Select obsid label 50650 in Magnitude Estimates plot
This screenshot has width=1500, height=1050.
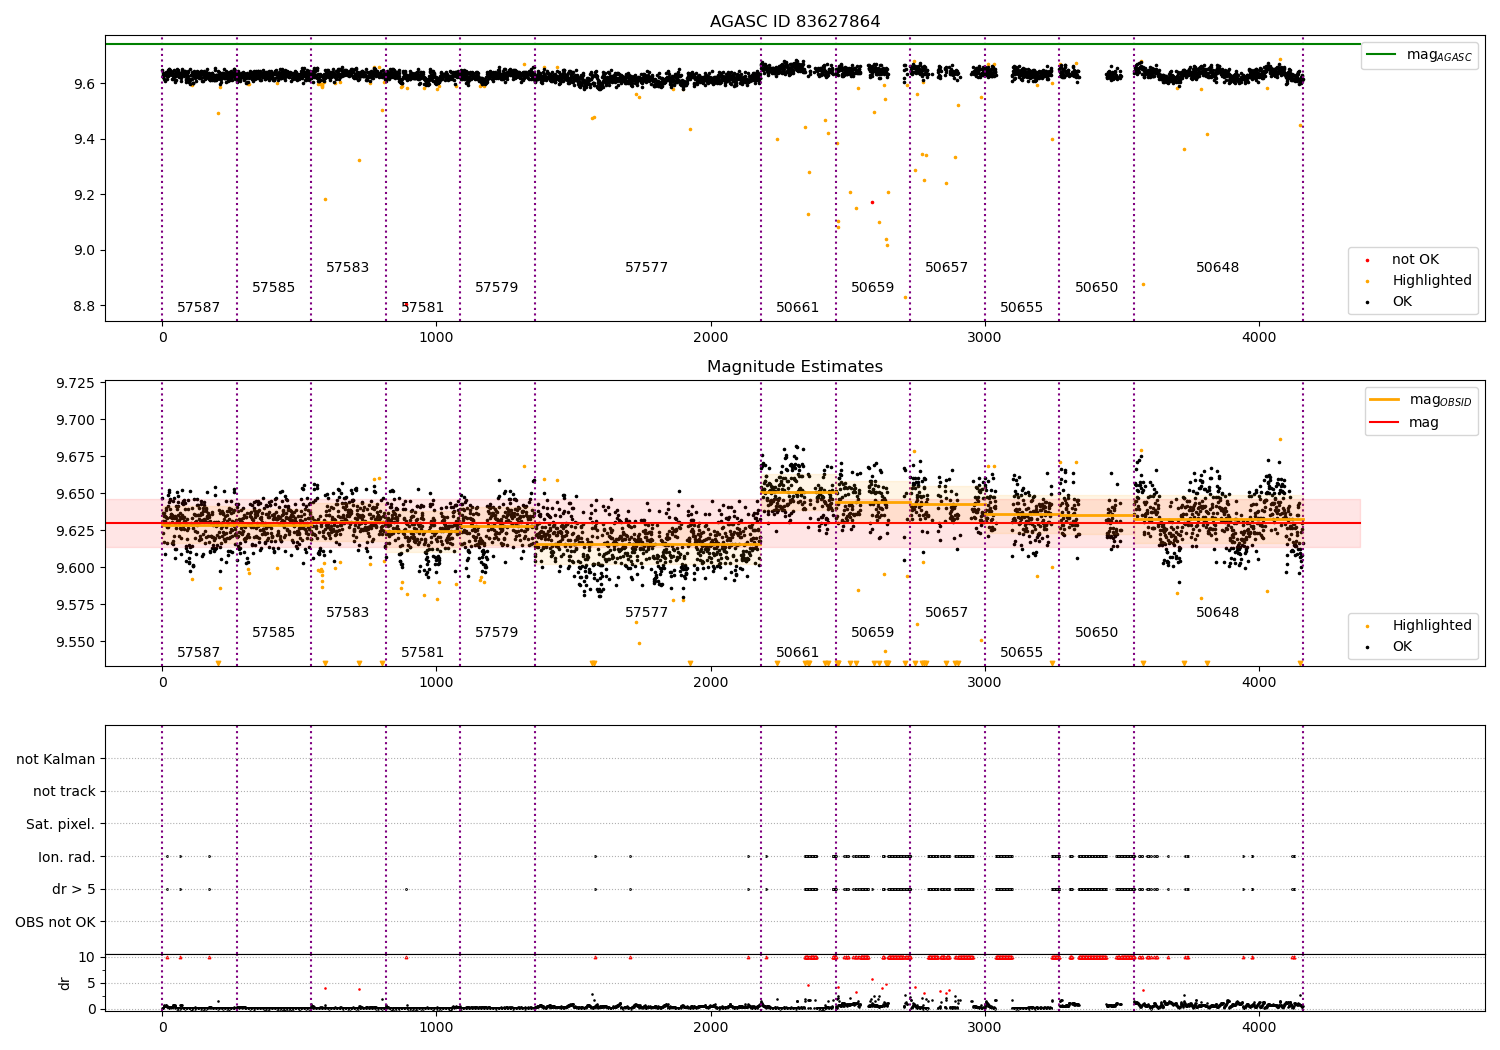tap(1096, 633)
